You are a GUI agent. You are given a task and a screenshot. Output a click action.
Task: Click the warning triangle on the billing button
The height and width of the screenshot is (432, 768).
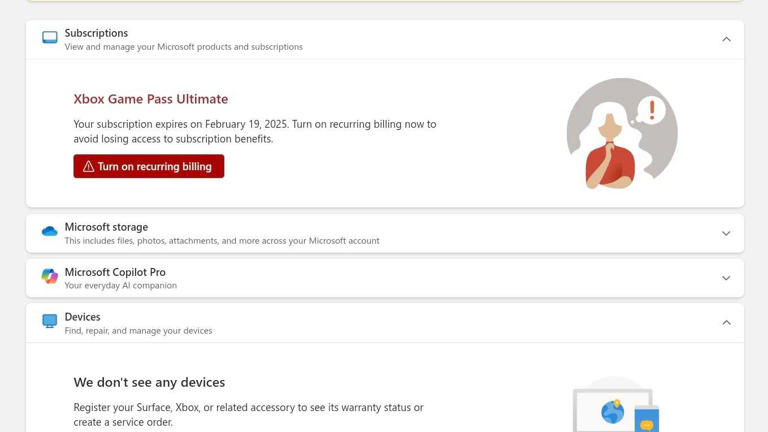[x=88, y=167]
